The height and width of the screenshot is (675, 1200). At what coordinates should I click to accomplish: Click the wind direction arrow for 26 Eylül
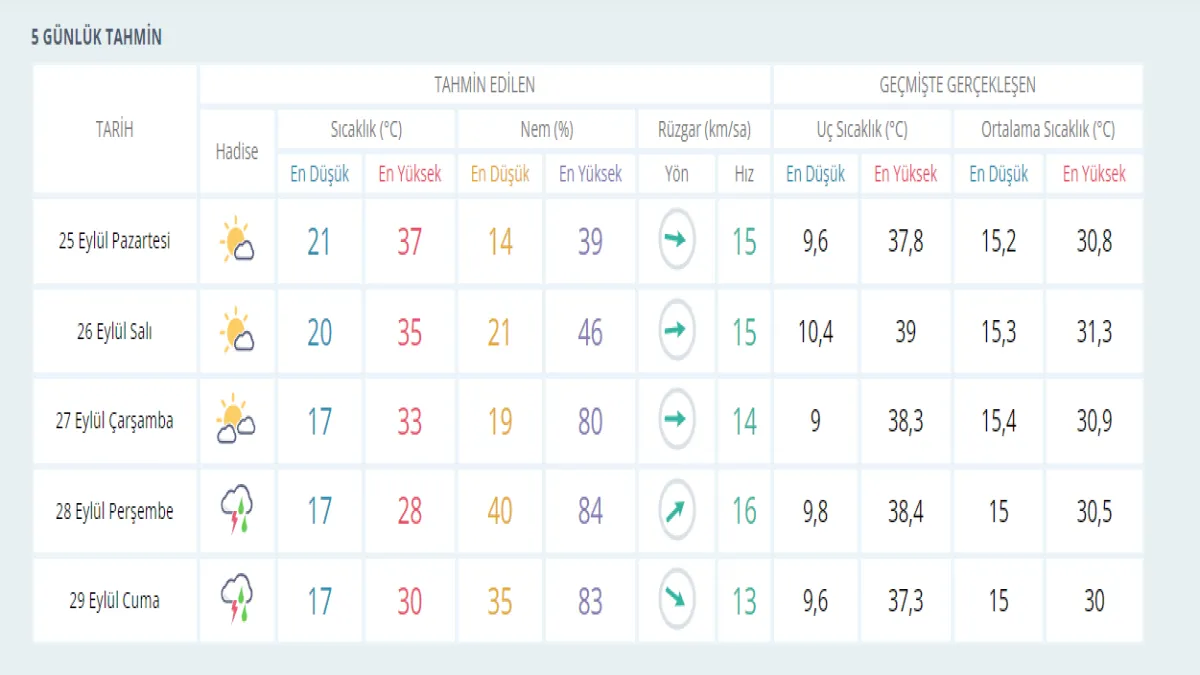tap(676, 331)
